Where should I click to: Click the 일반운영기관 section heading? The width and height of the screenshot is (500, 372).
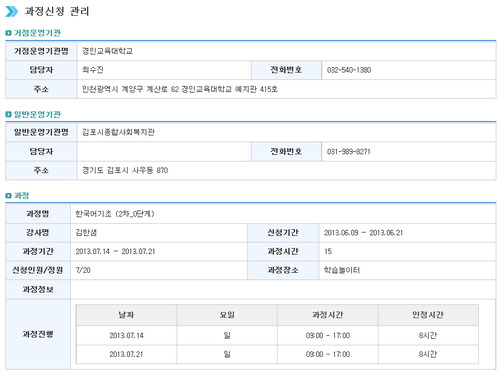point(37,114)
